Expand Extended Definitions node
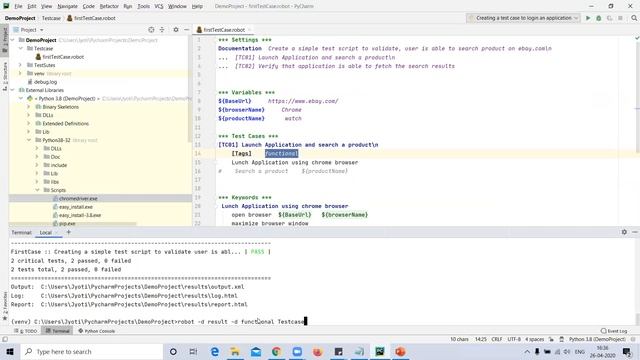640x360 pixels. (29, 123)
